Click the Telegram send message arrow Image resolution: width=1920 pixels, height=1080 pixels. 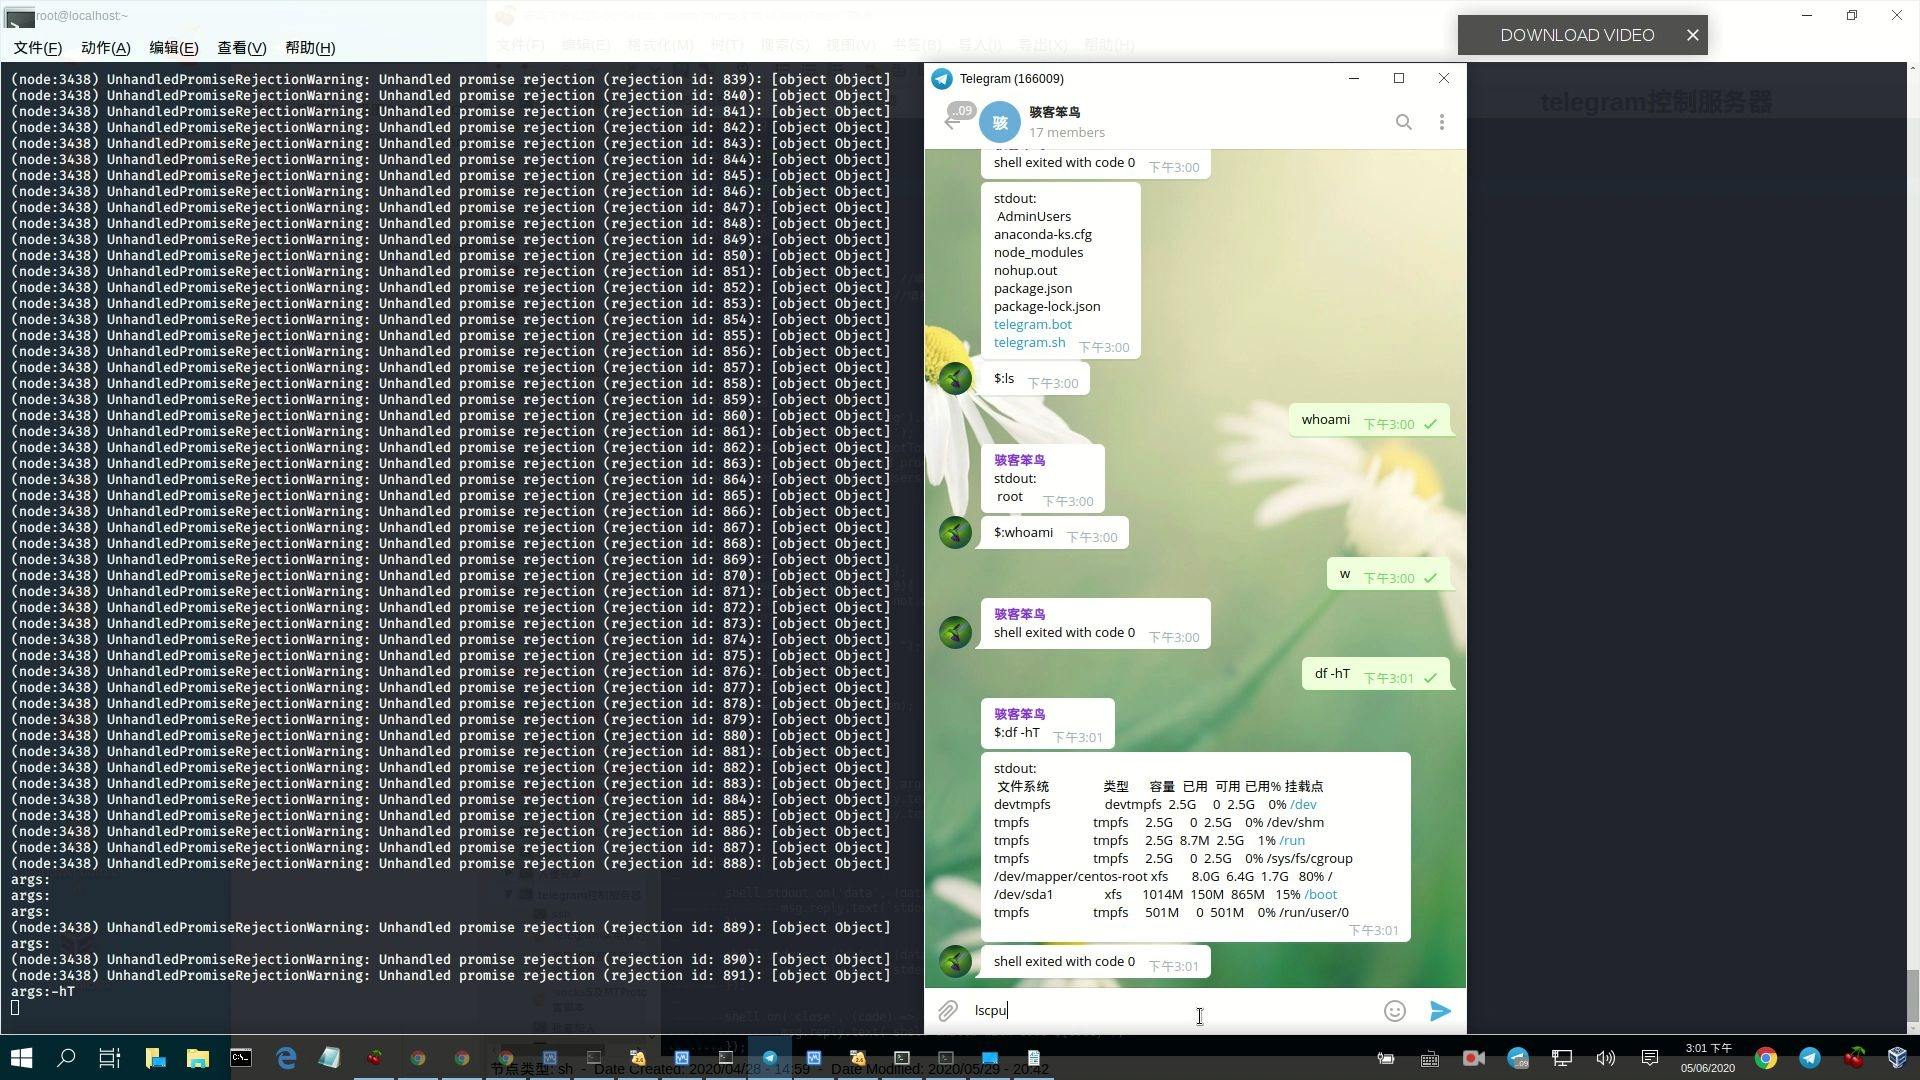click(x=1440, y=1011)
